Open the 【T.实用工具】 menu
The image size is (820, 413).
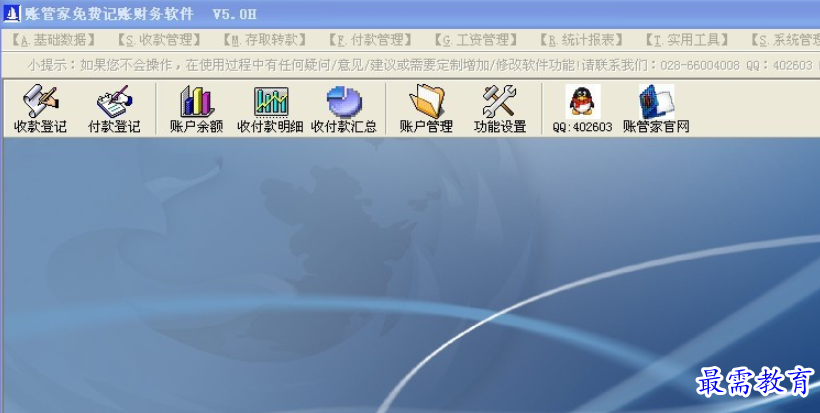point(687,40)
